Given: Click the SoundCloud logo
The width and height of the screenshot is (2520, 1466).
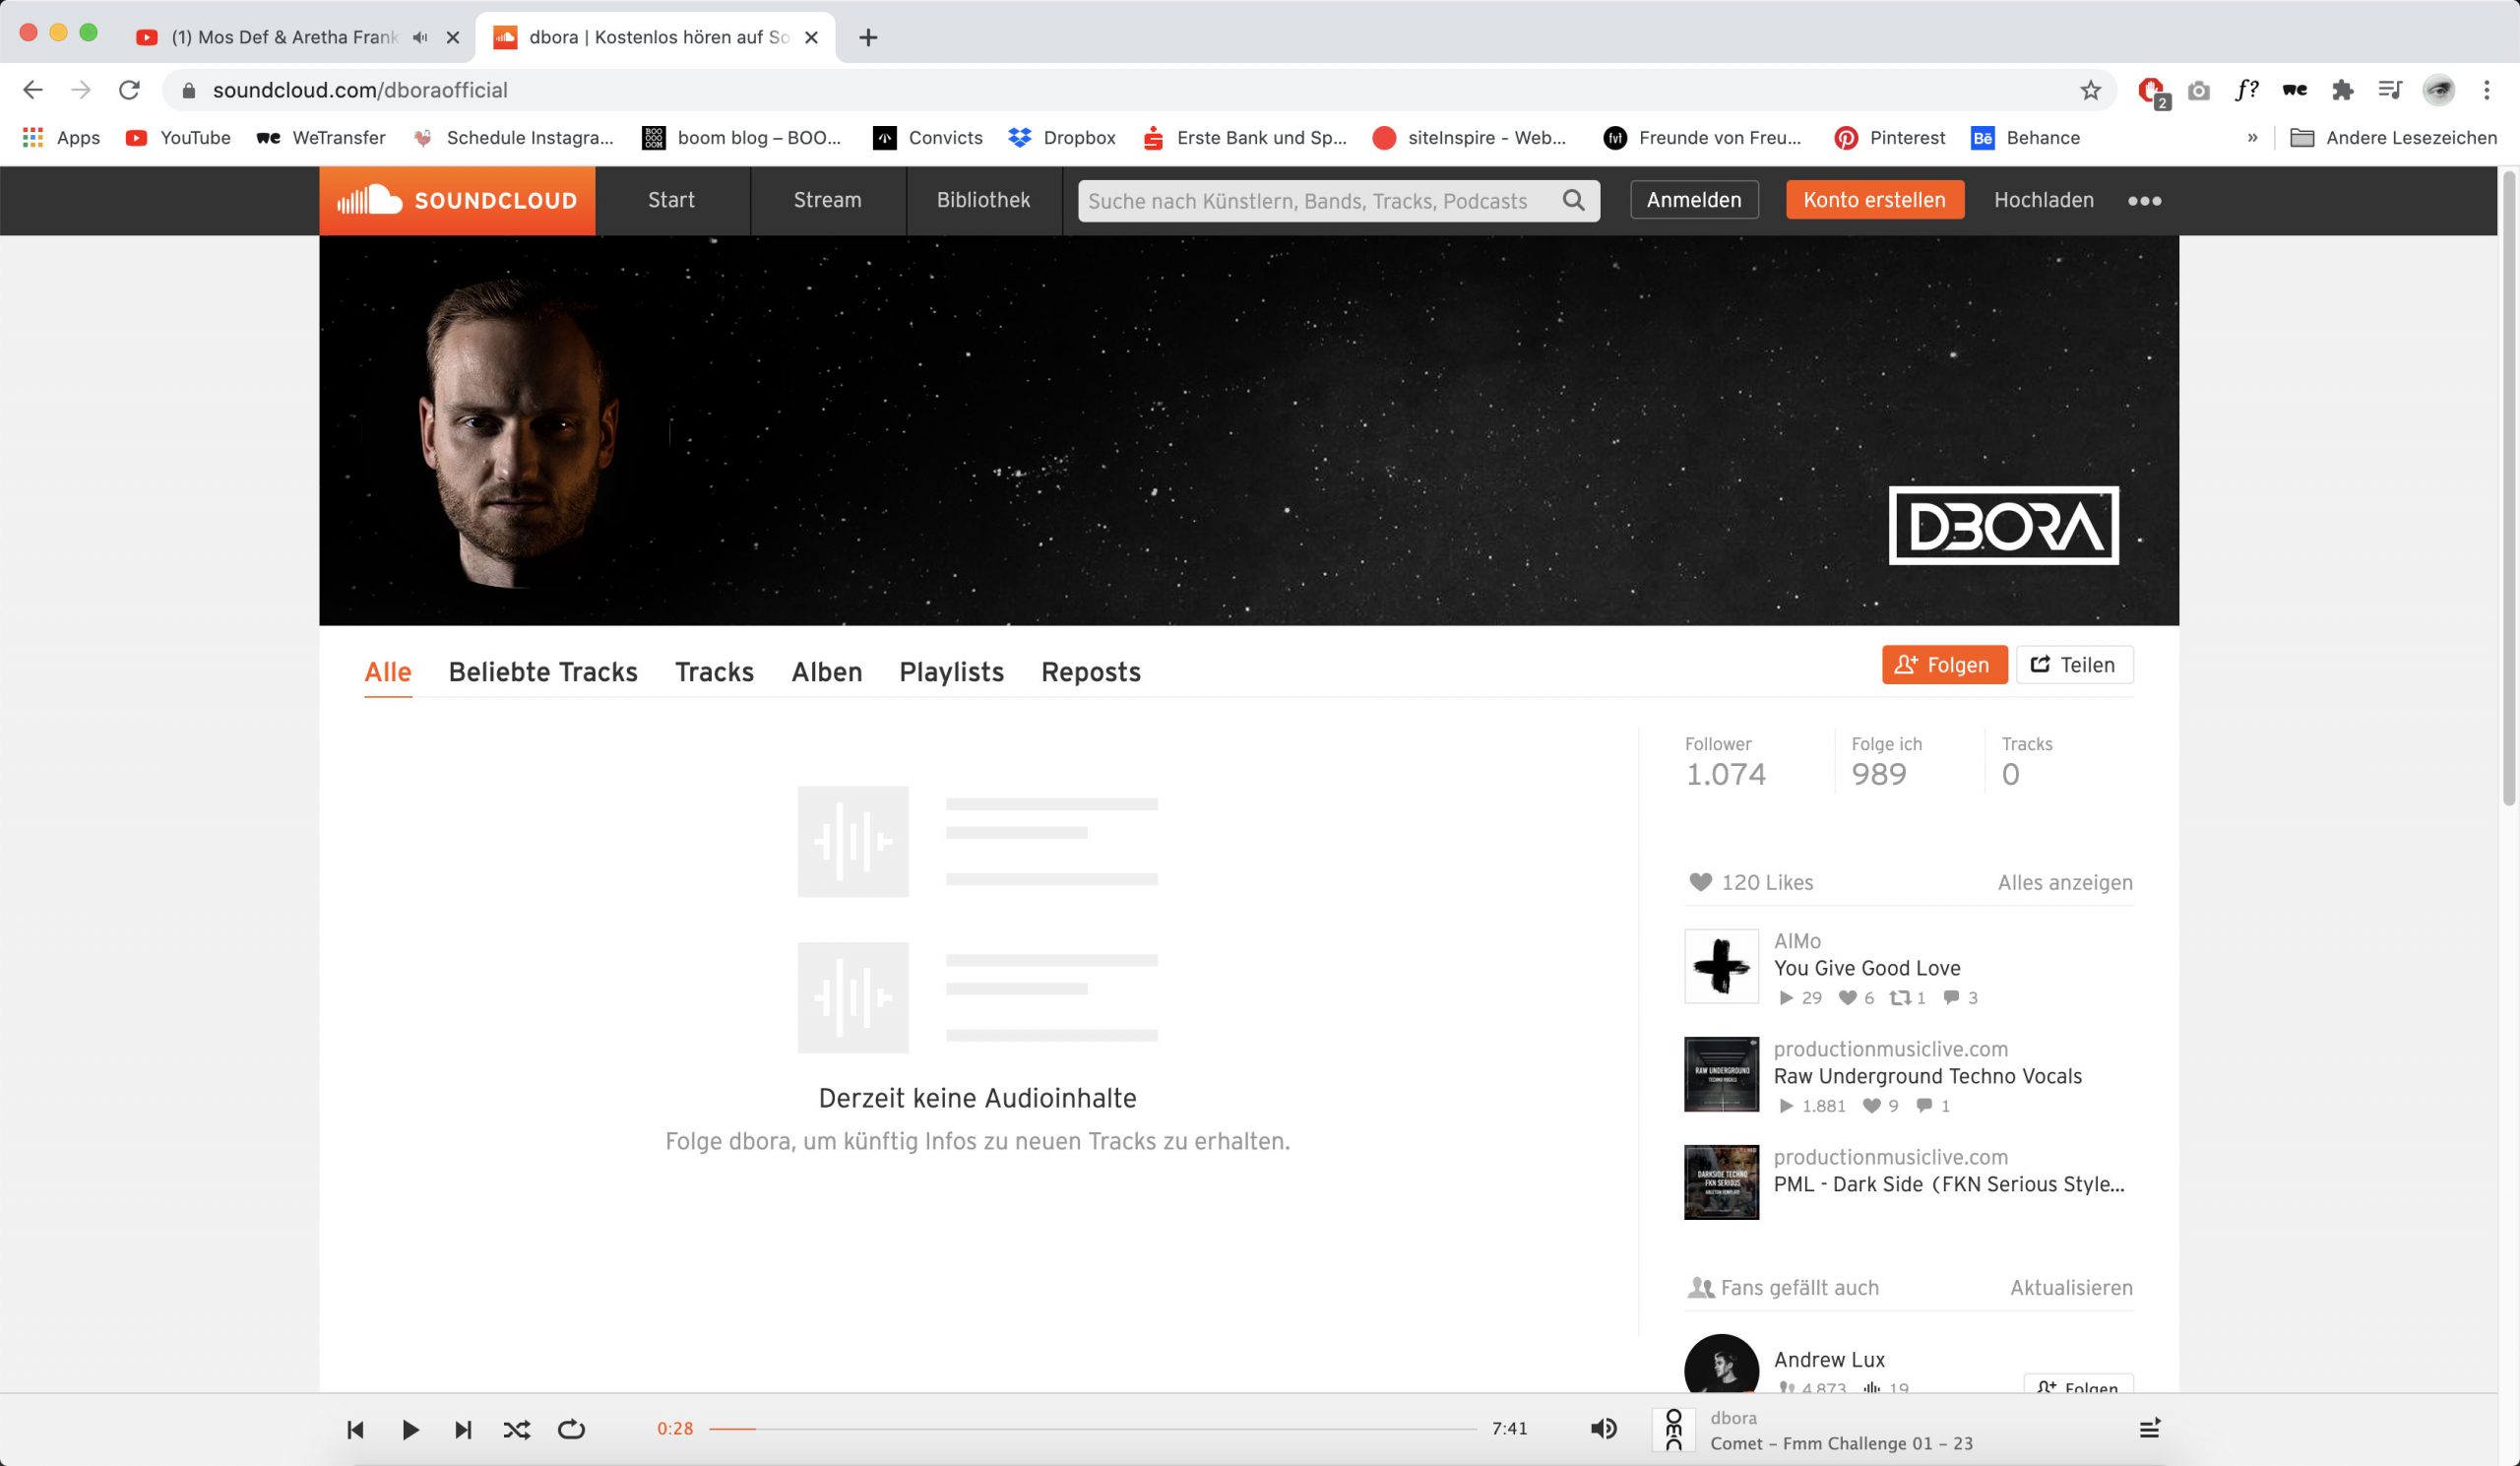Looking at the screenshot, I should click(457, 201).
